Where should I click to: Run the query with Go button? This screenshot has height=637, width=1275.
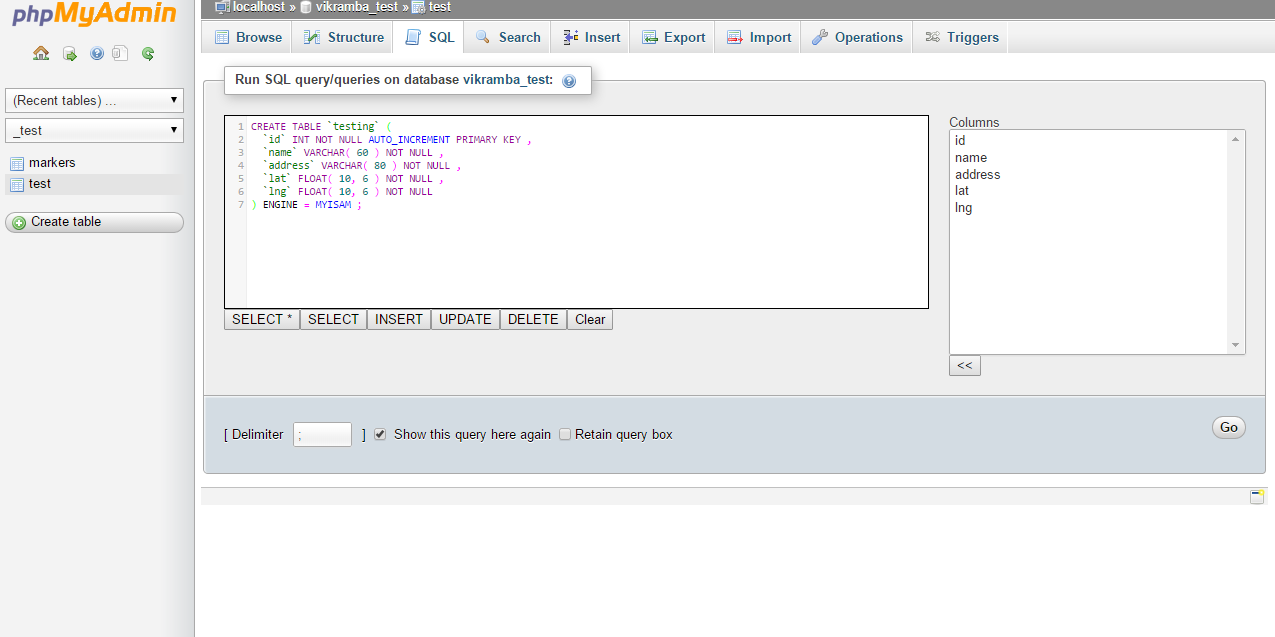(1229, 427)
